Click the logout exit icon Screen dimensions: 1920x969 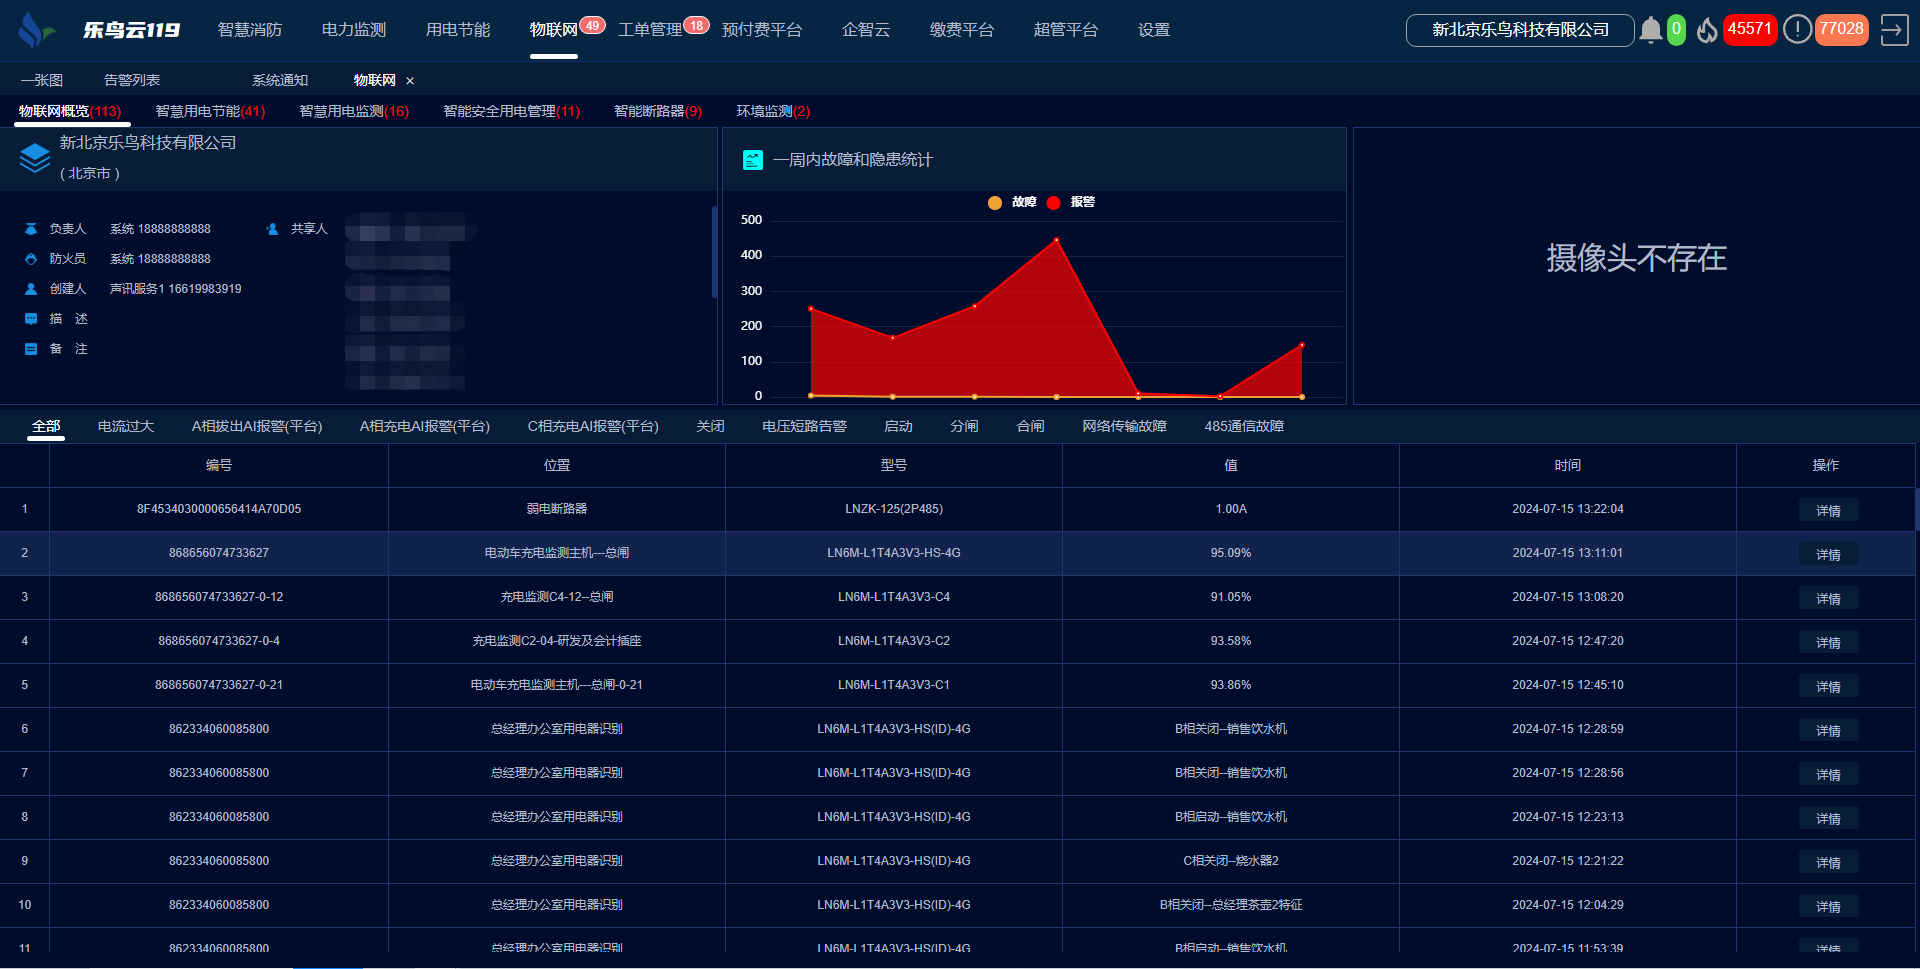click(x=1894, y=30)
